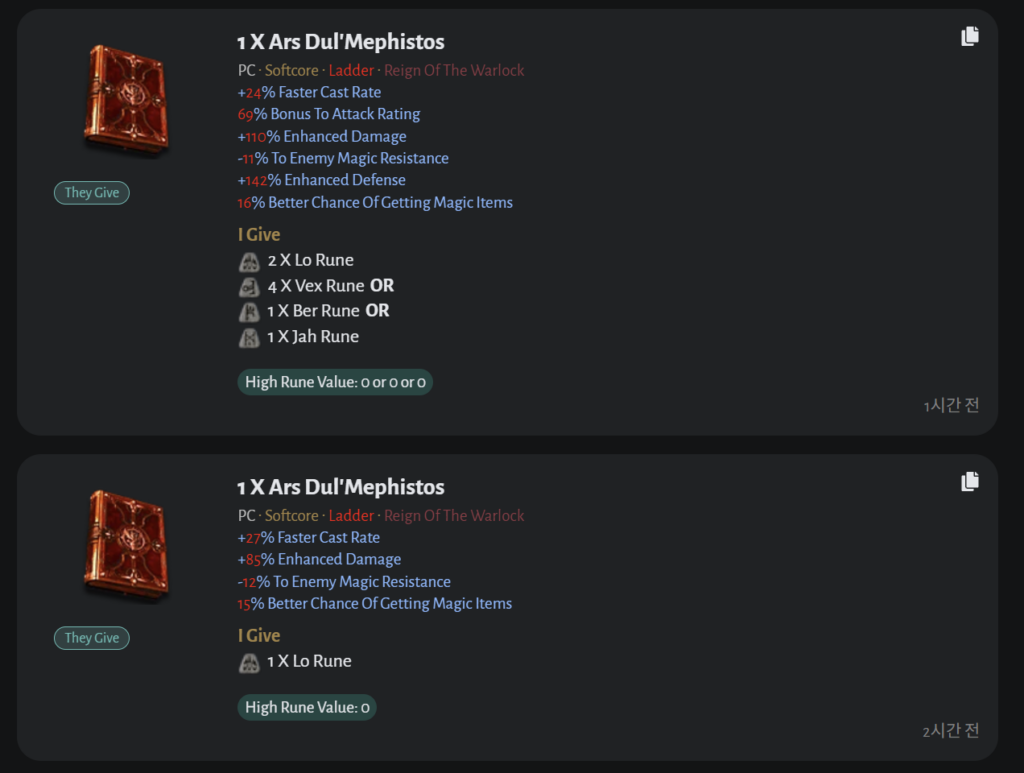Click the Ladder tag in second listing
The height and width of the screenshot is (773, 1024).
[x=351, y=516]
